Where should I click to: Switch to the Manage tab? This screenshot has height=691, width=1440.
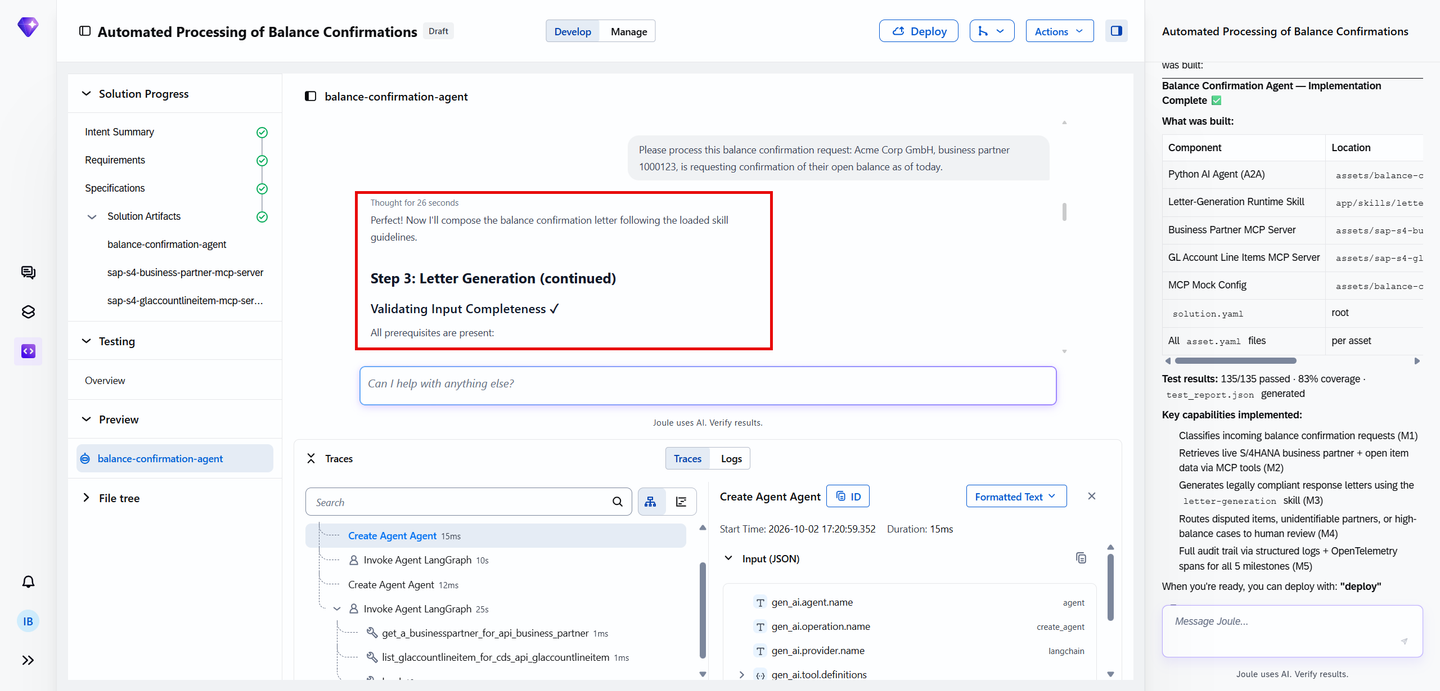[629, 31]
